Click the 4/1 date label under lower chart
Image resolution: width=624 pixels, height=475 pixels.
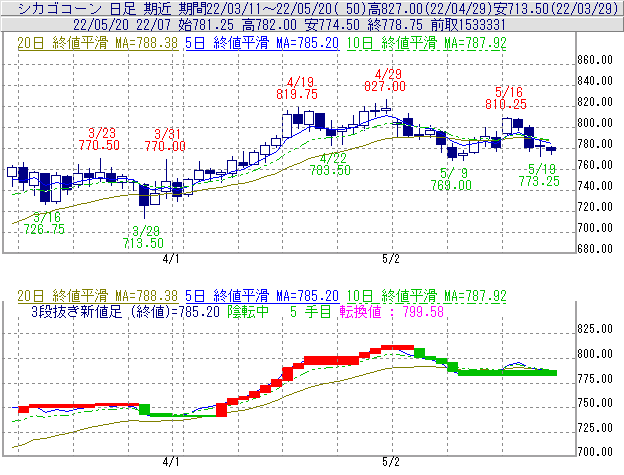point(171,462)
